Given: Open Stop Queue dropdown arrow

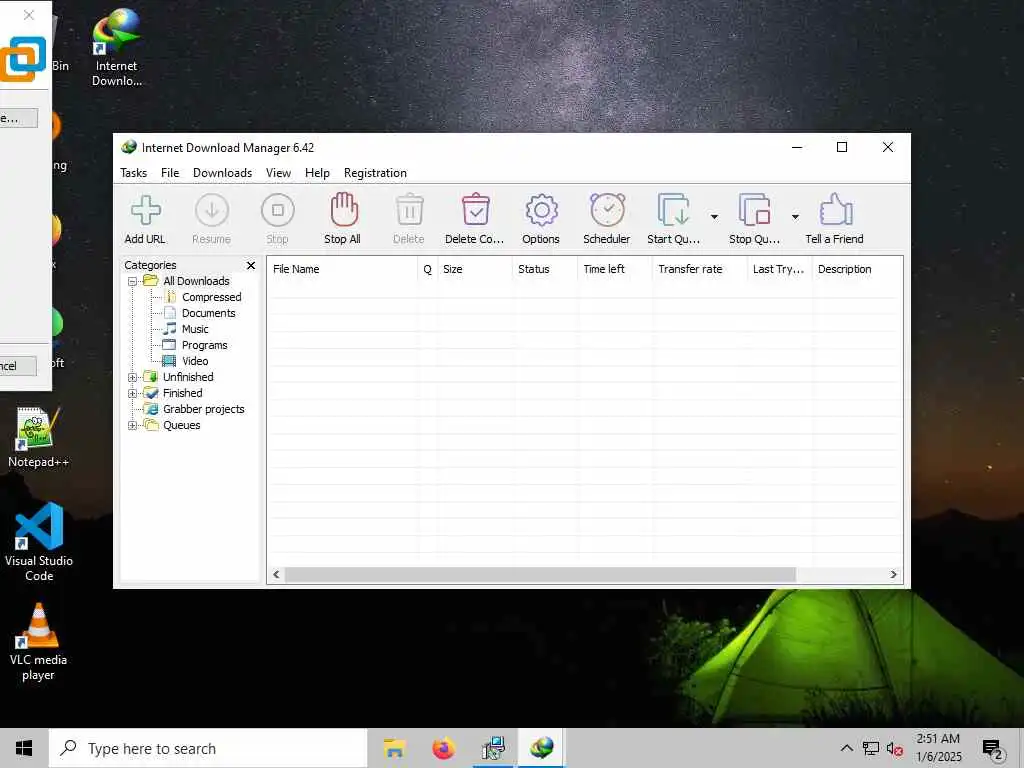Looking at the screenshot, I should tap(795, 217).
